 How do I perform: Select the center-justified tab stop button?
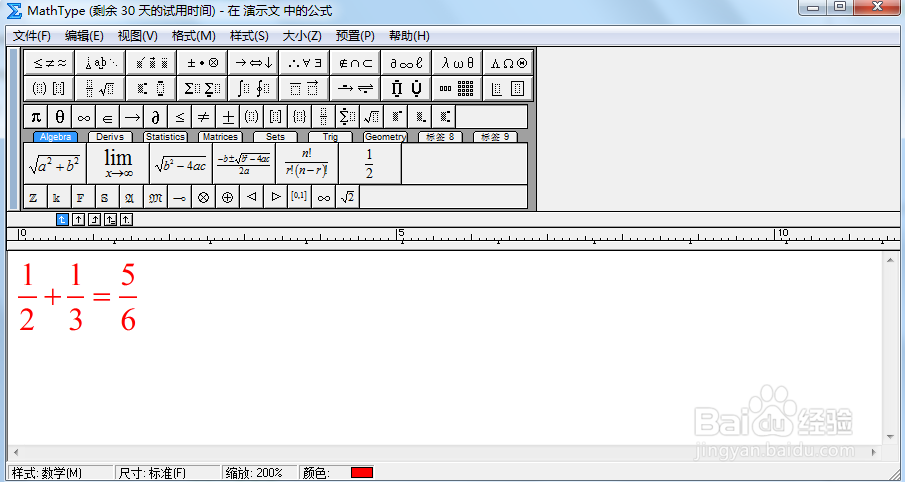click(x=78, y=219)
